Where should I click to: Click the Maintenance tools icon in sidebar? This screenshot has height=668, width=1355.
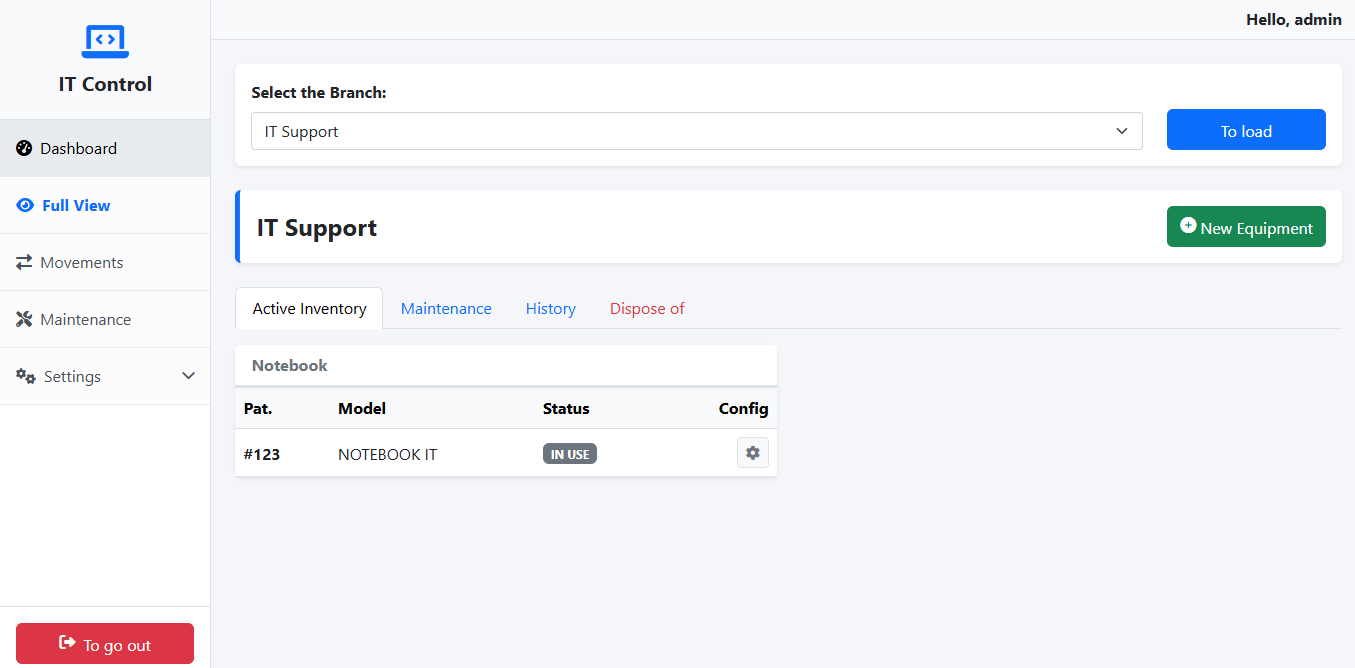coord(24,320)
